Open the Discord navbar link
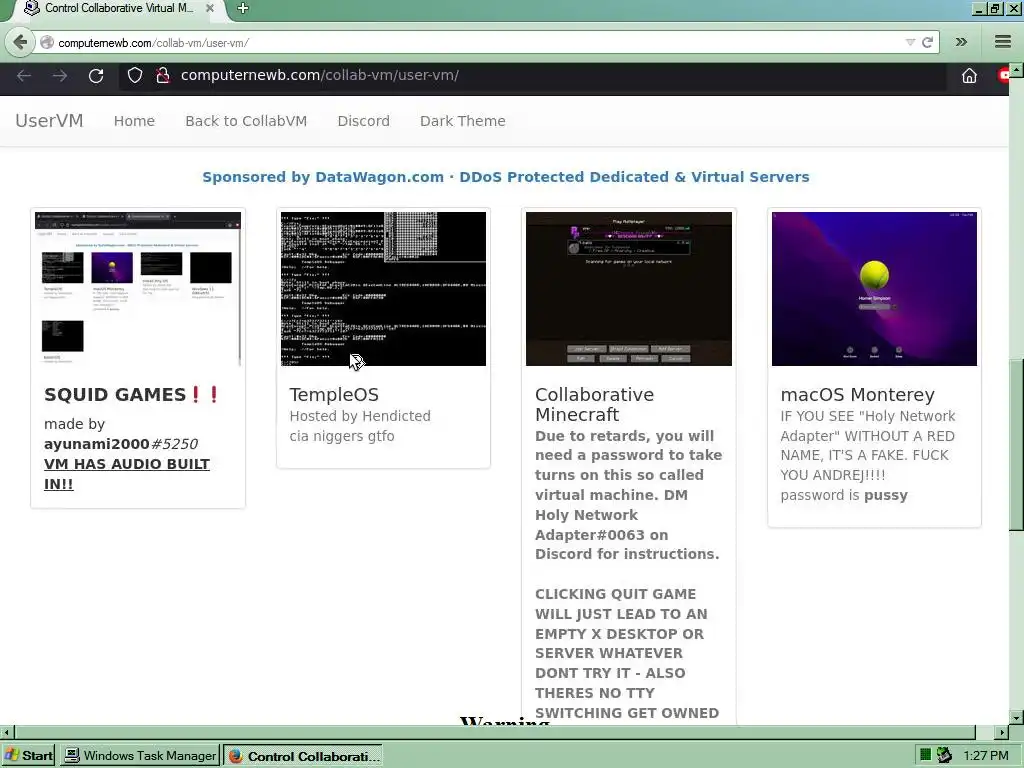This screenshot has width=1024, height=768. pos(364,121)
